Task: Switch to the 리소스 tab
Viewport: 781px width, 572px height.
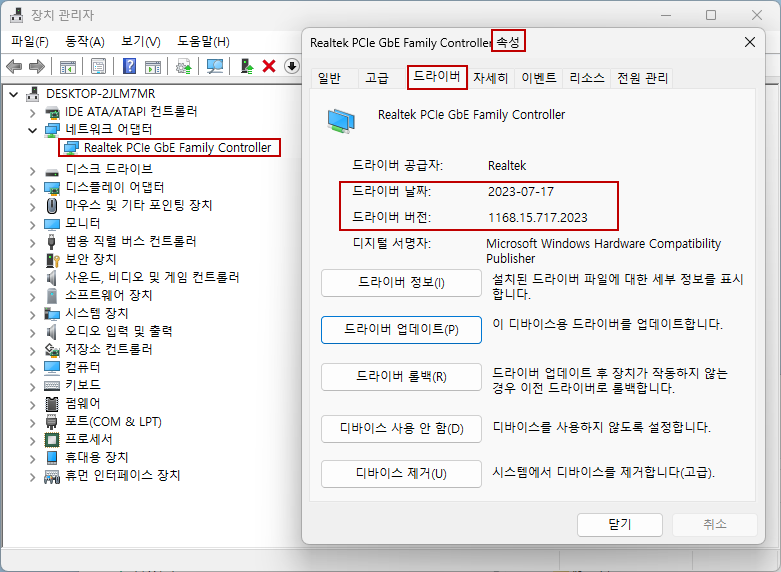Action: point(587,78)
